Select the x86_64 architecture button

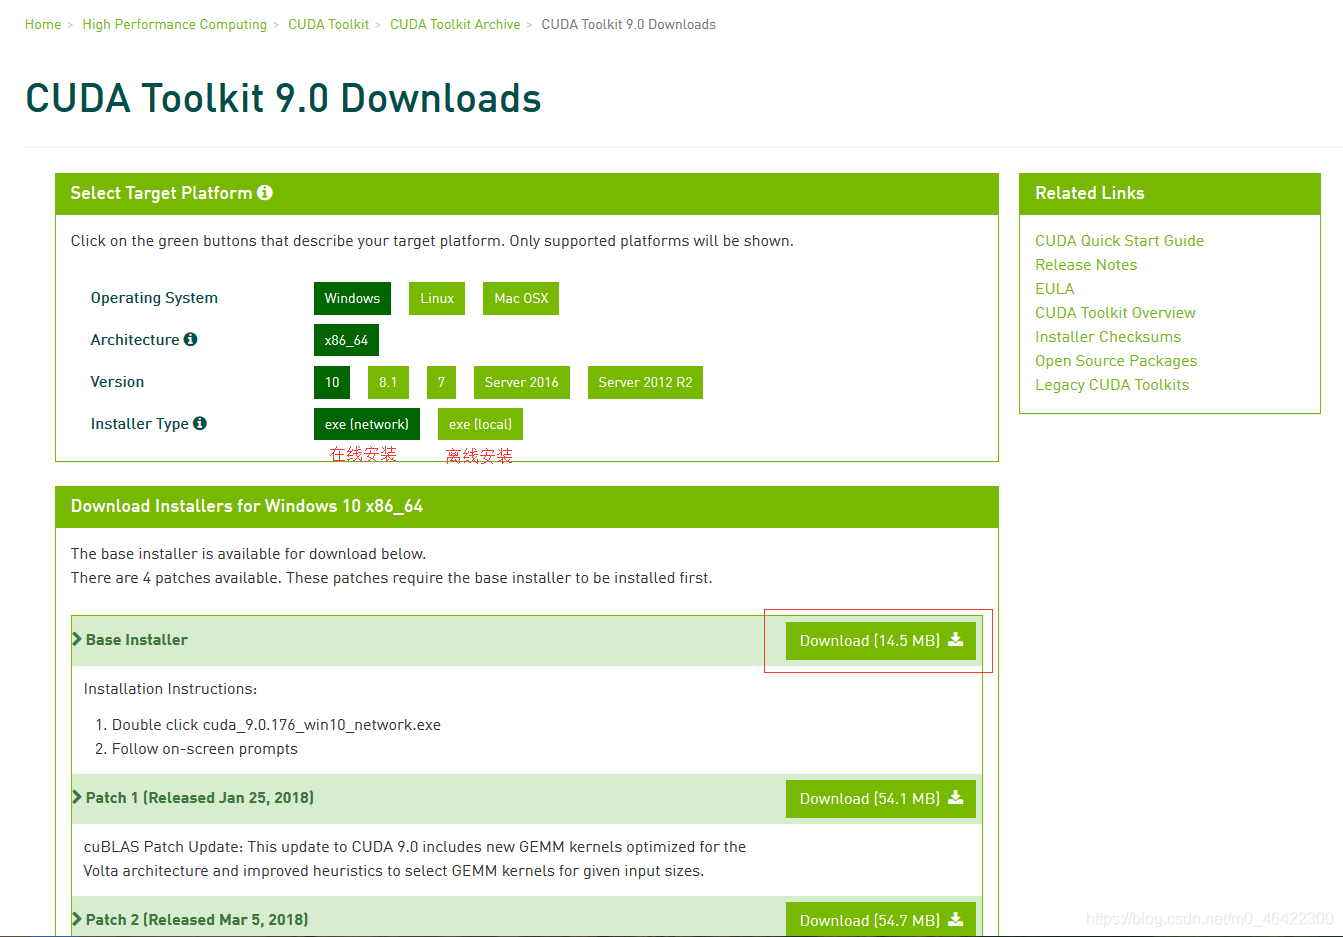(x=346, y=340)
